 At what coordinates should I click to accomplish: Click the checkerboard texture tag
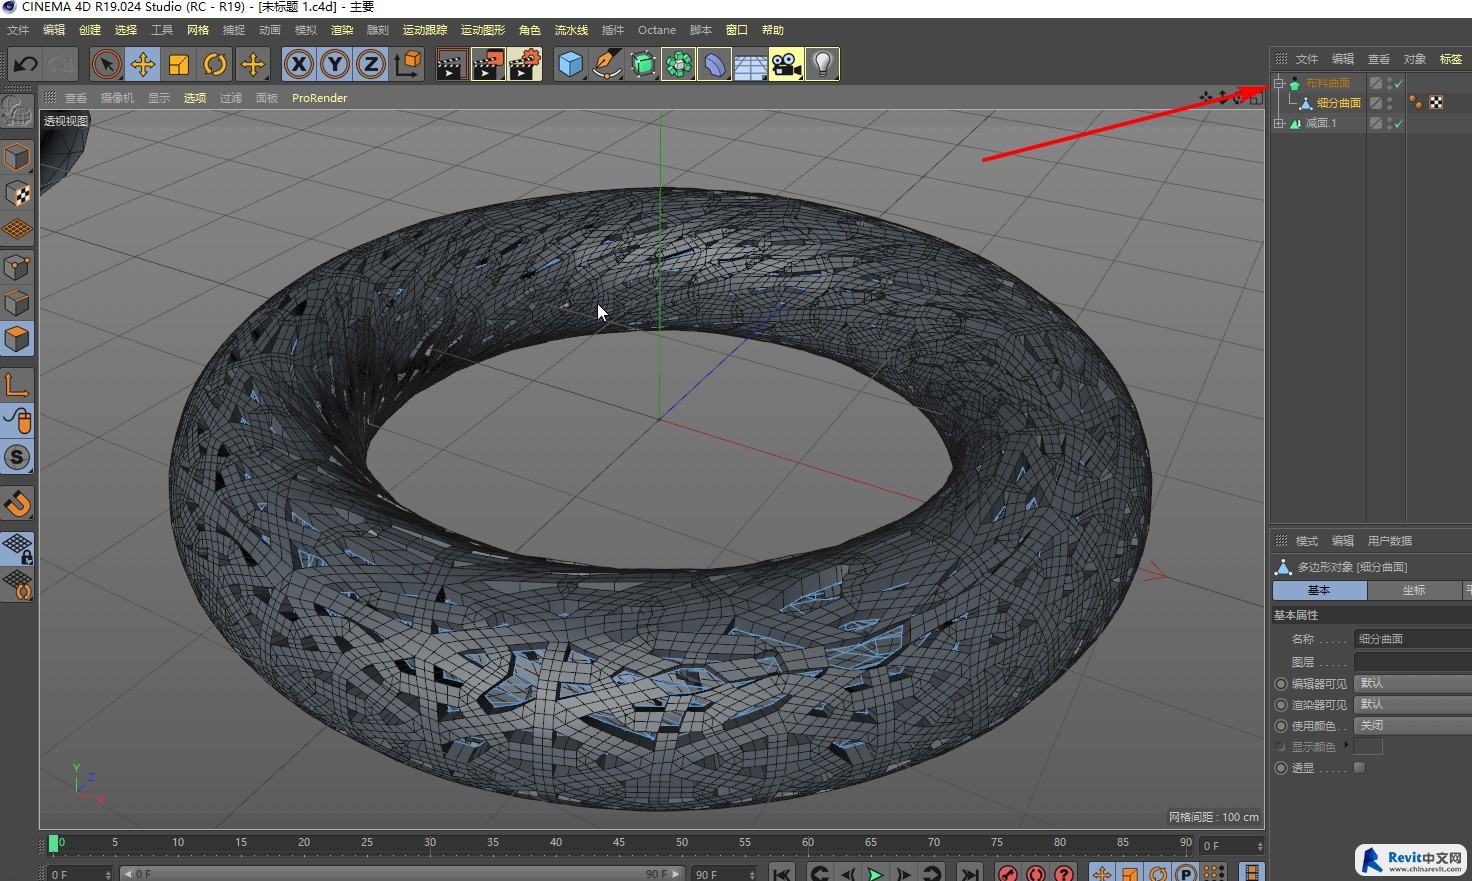coord(1436,103)
